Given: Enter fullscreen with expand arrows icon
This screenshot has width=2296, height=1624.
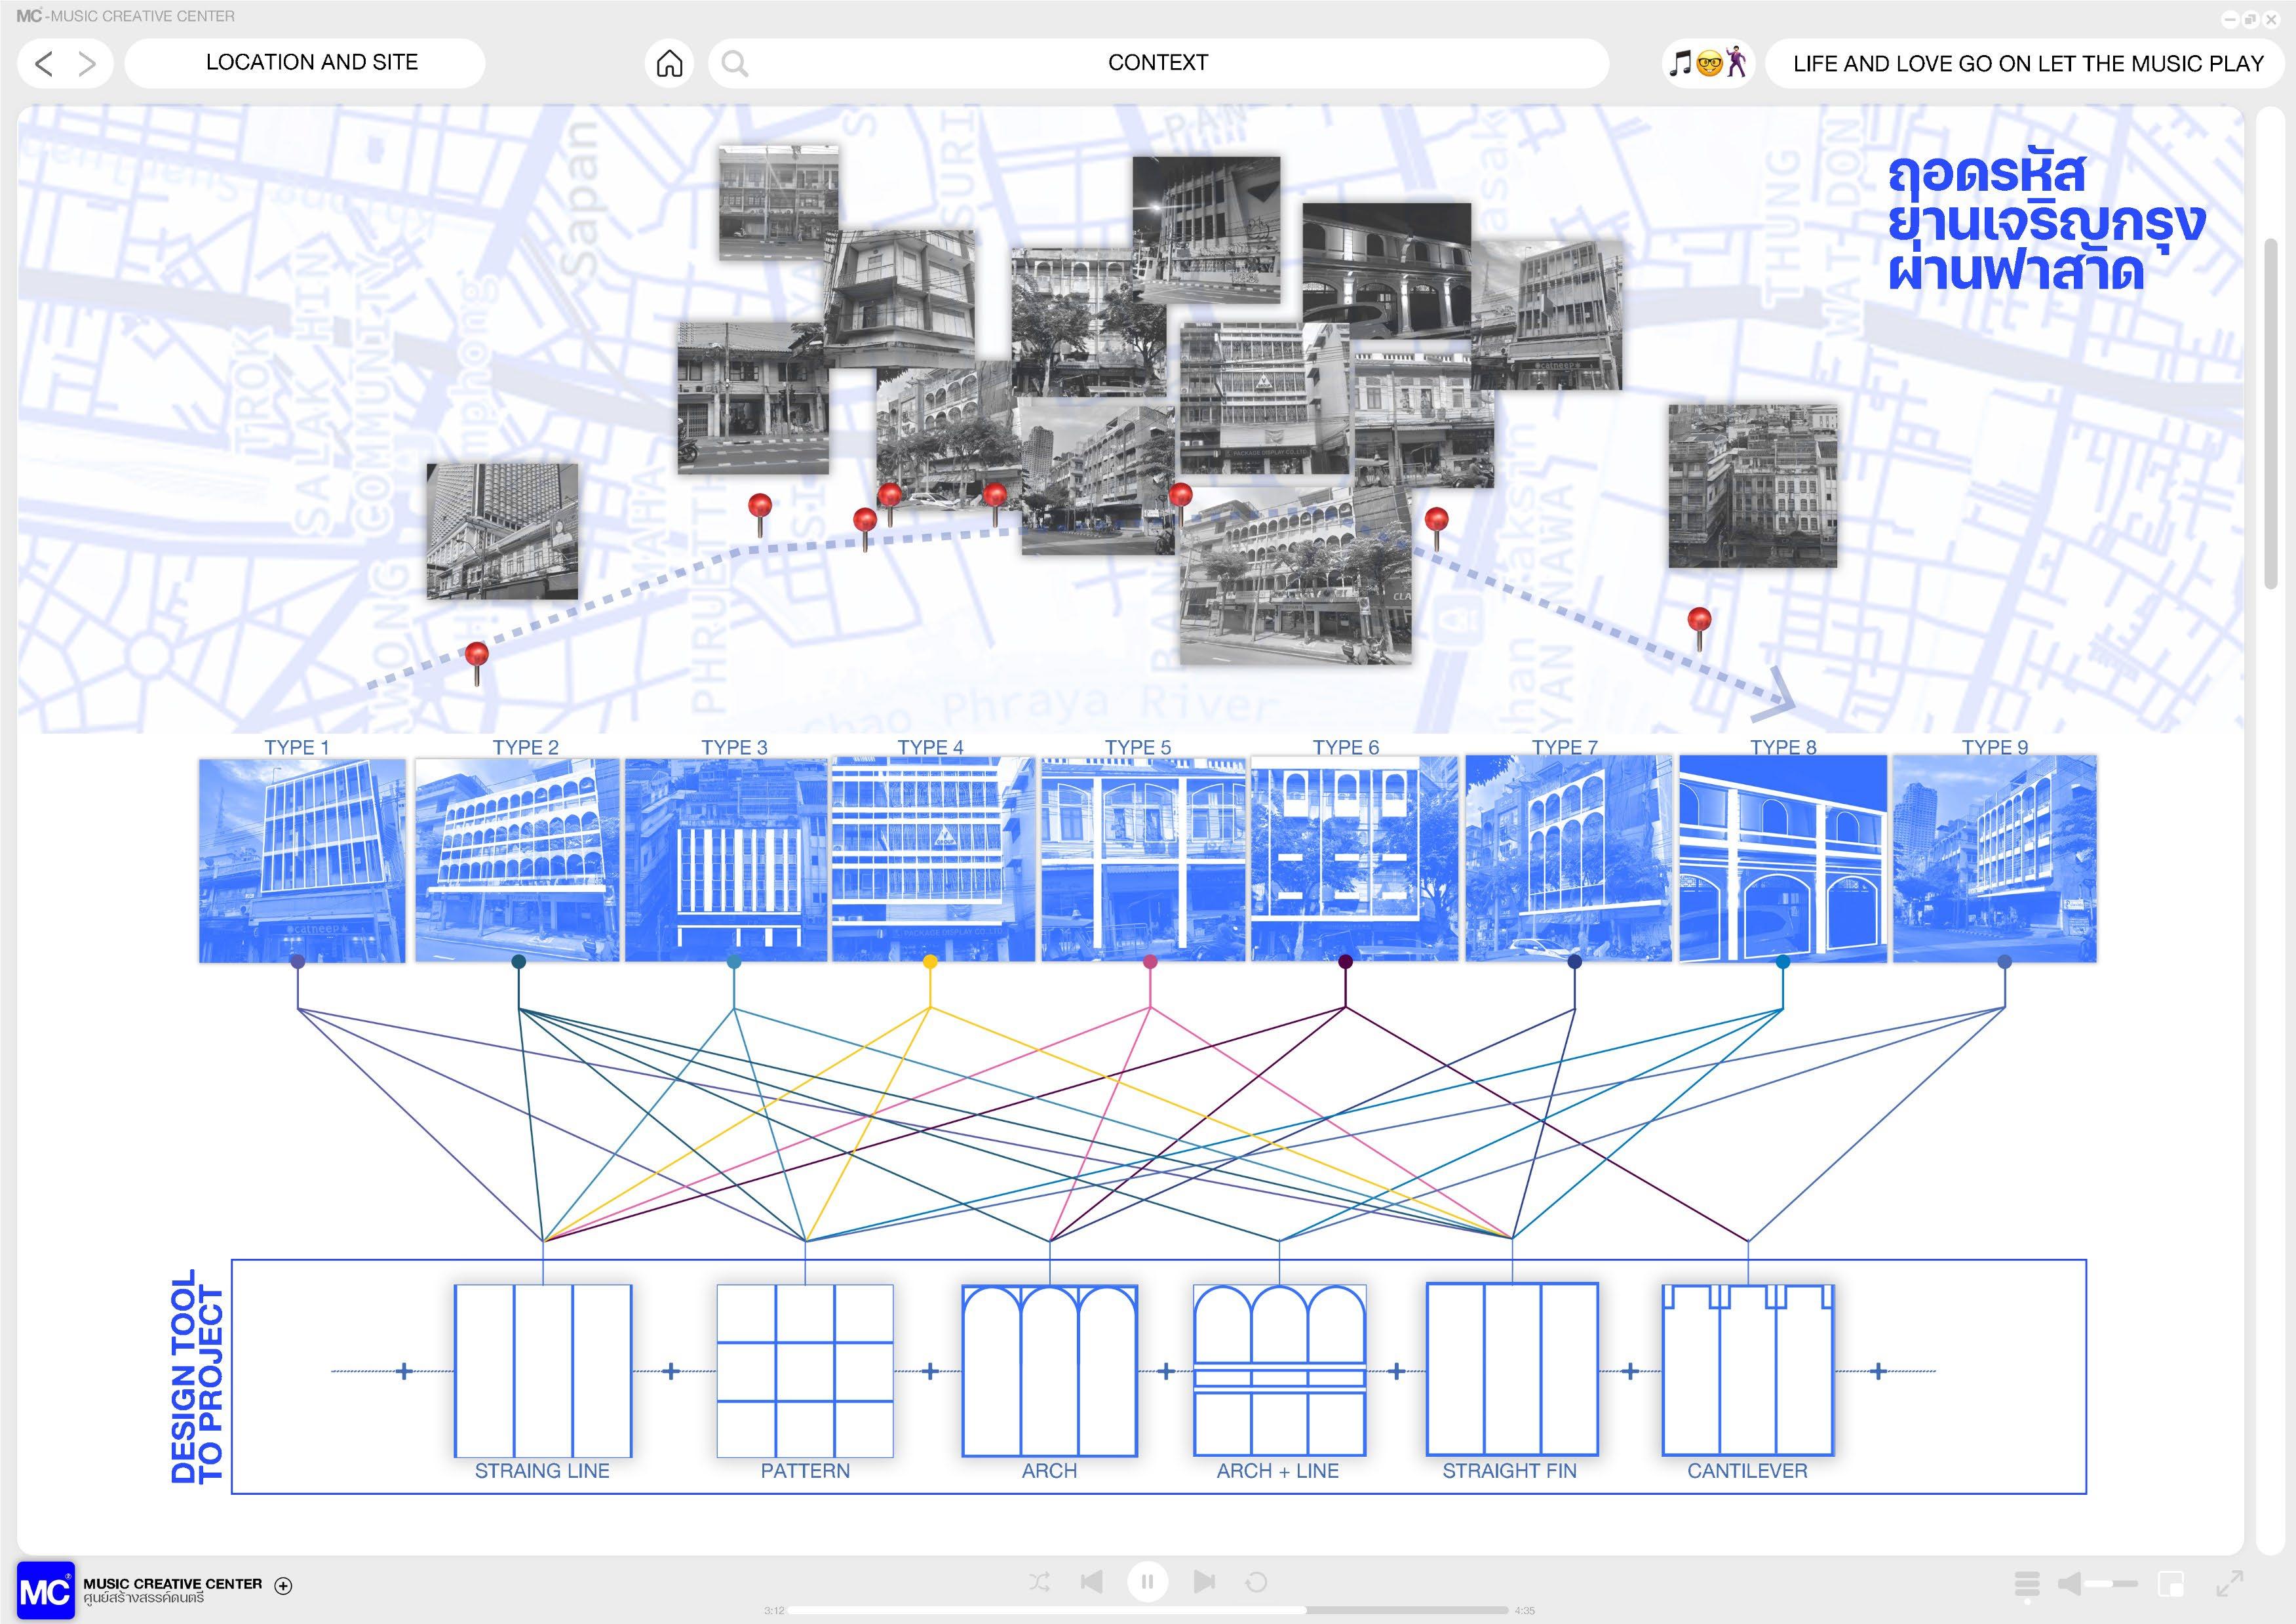Looking at the screenshot, I should click(x=2229, y=1583).
